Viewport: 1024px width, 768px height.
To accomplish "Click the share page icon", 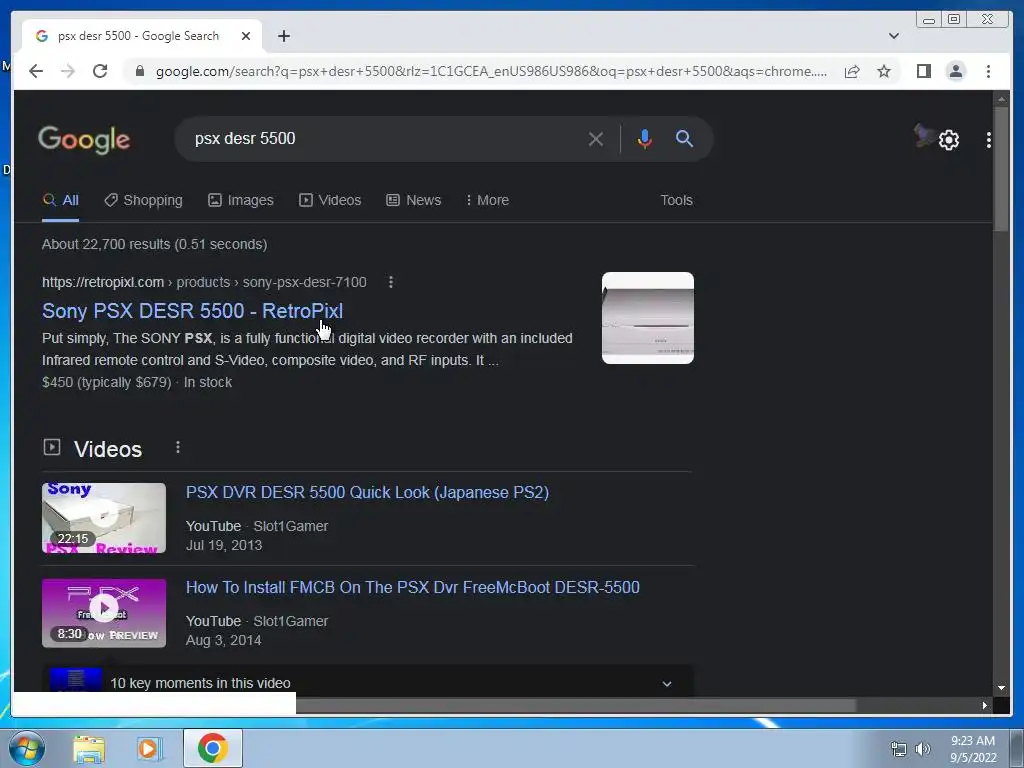I will pyautogui.click(x=852, y=71).
